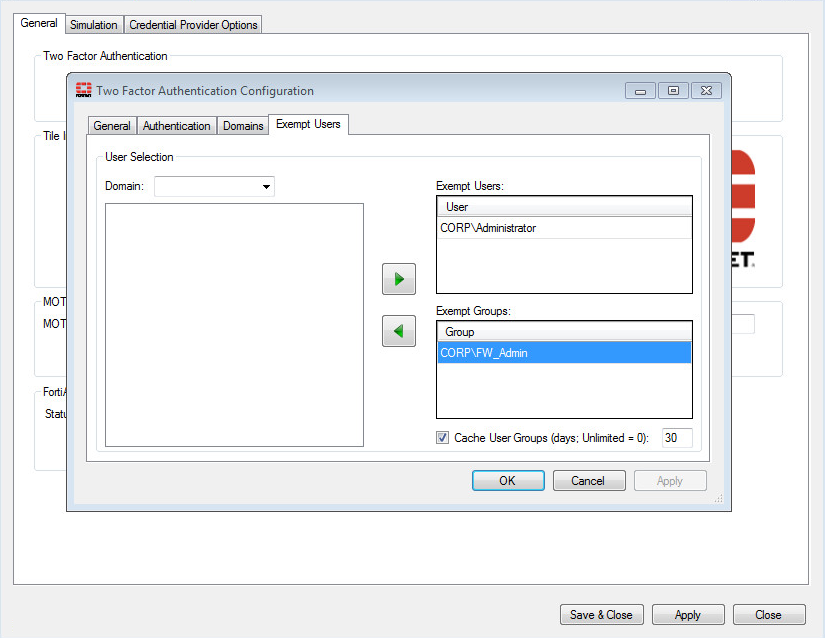Edit the cache days value field
825x638 pixels.
676,437
